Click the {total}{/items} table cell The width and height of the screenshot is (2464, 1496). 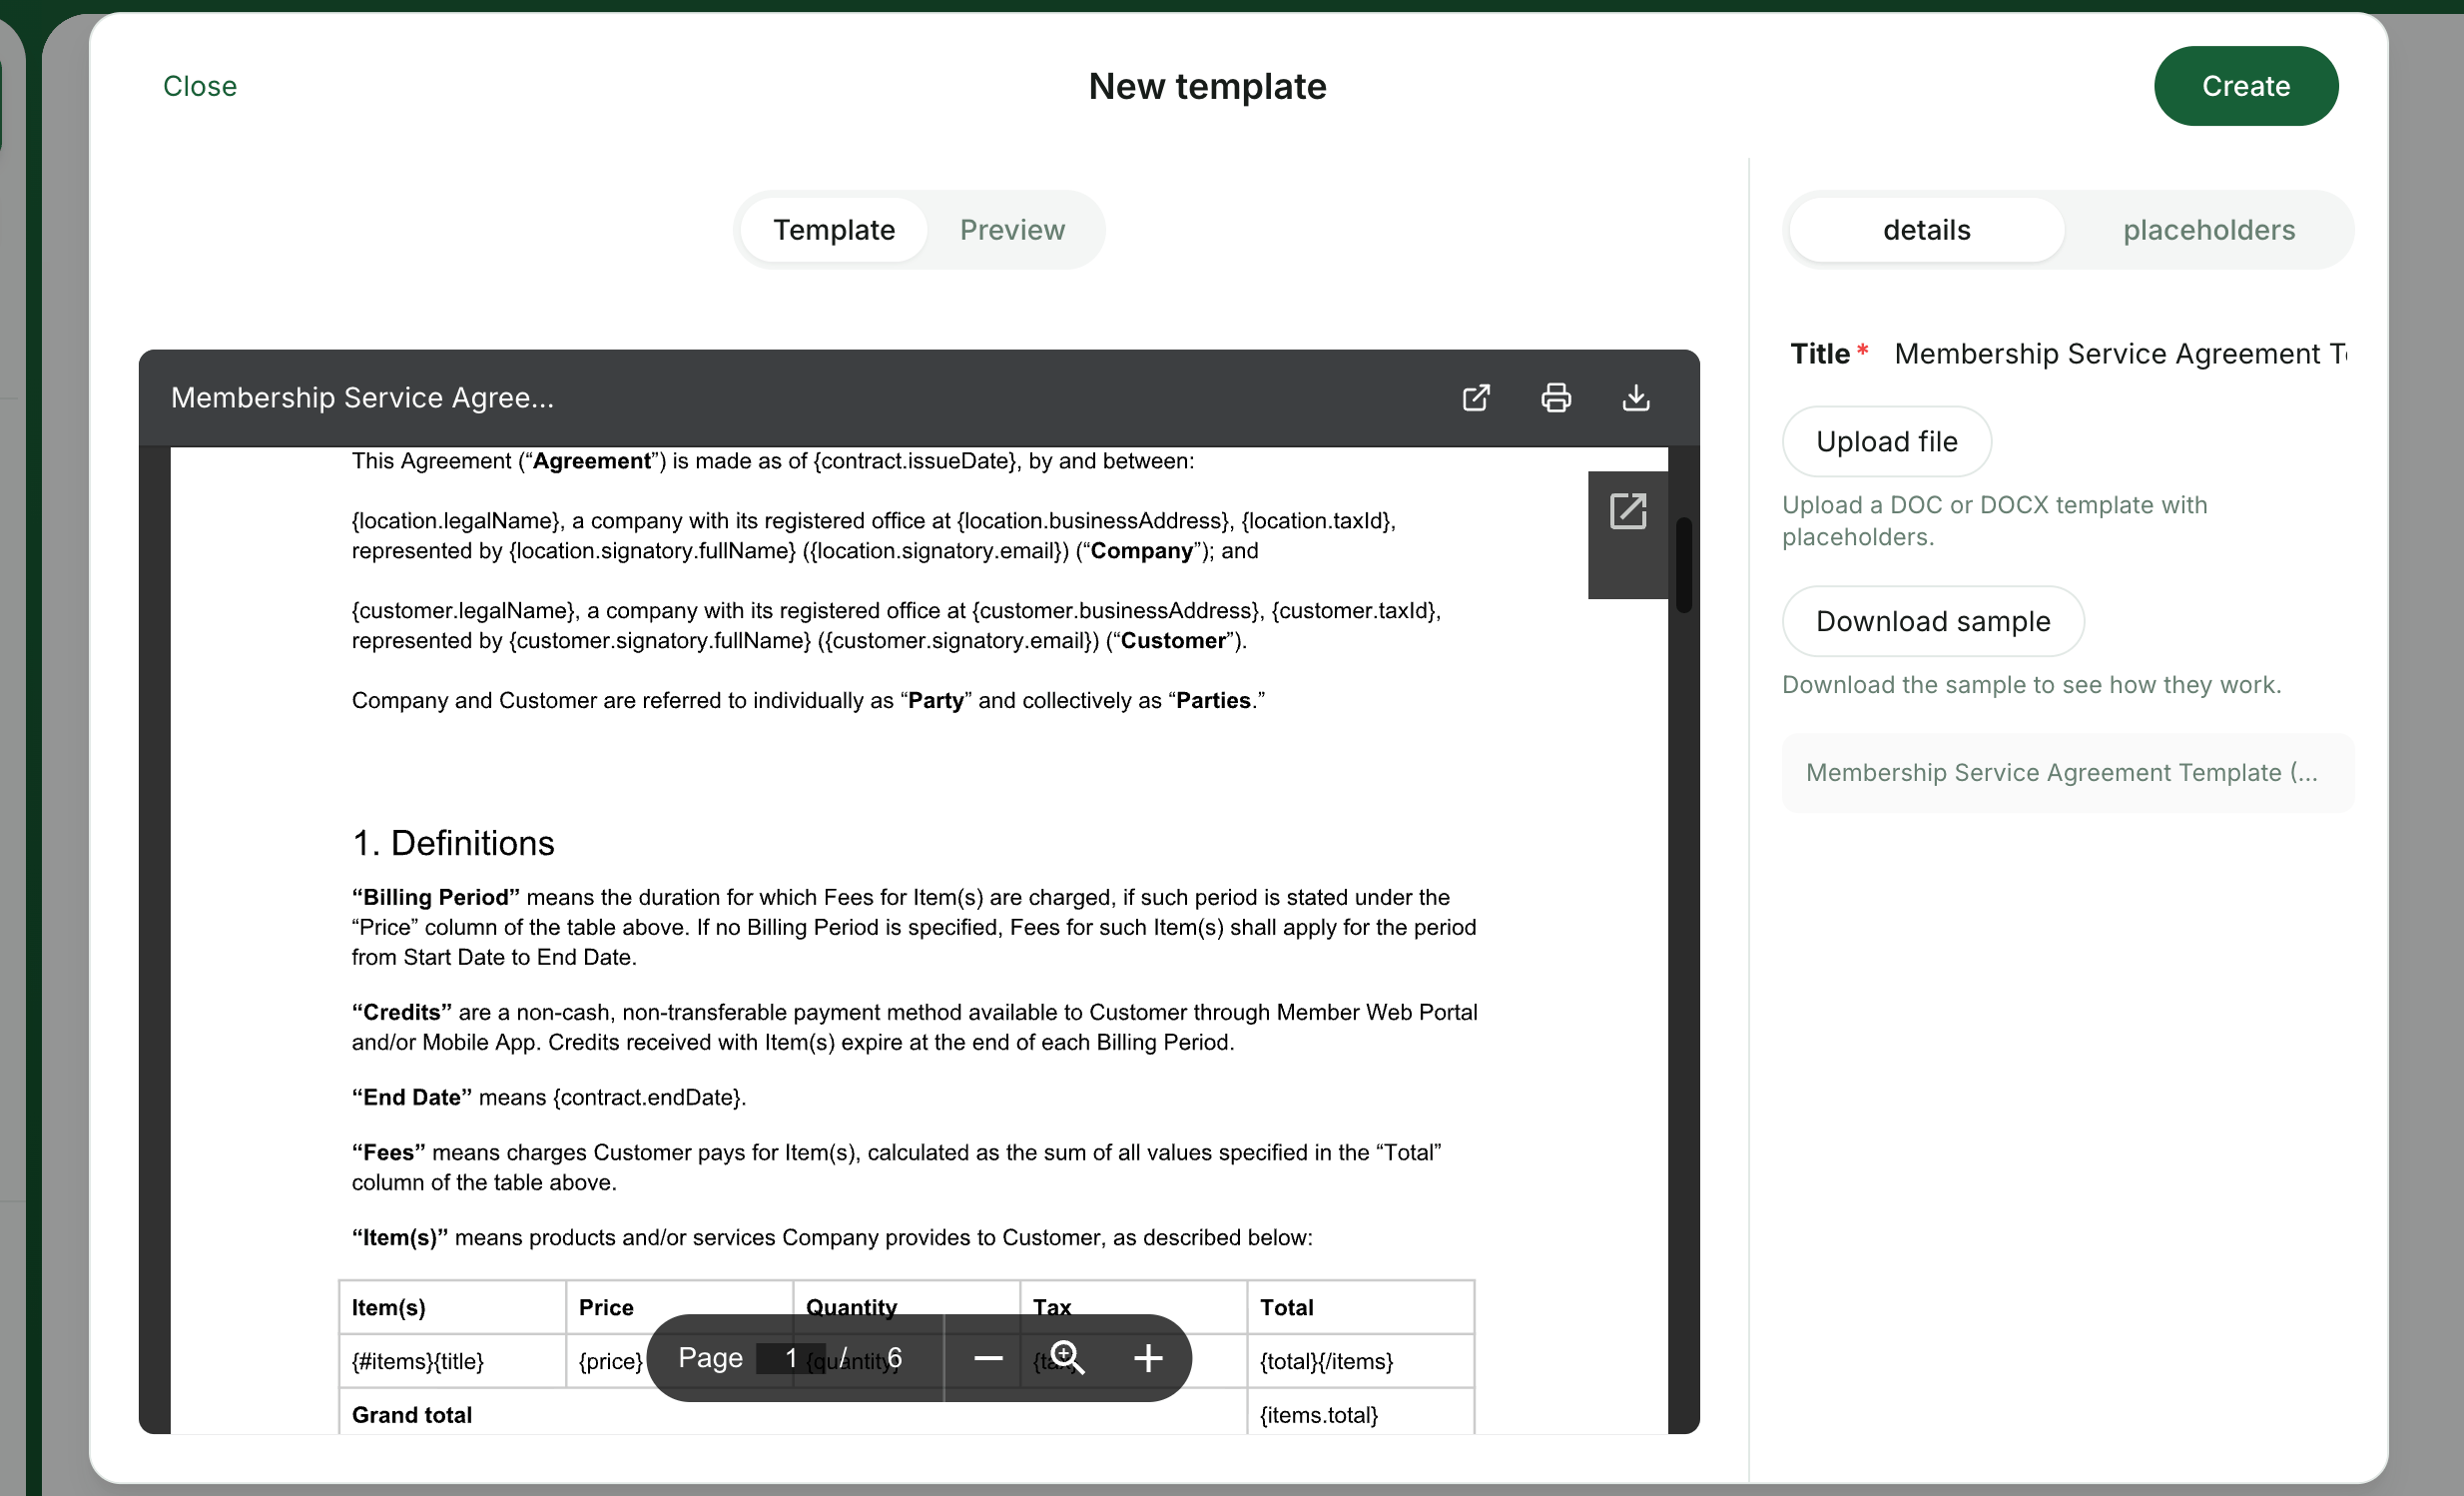pos(1360,1361)
